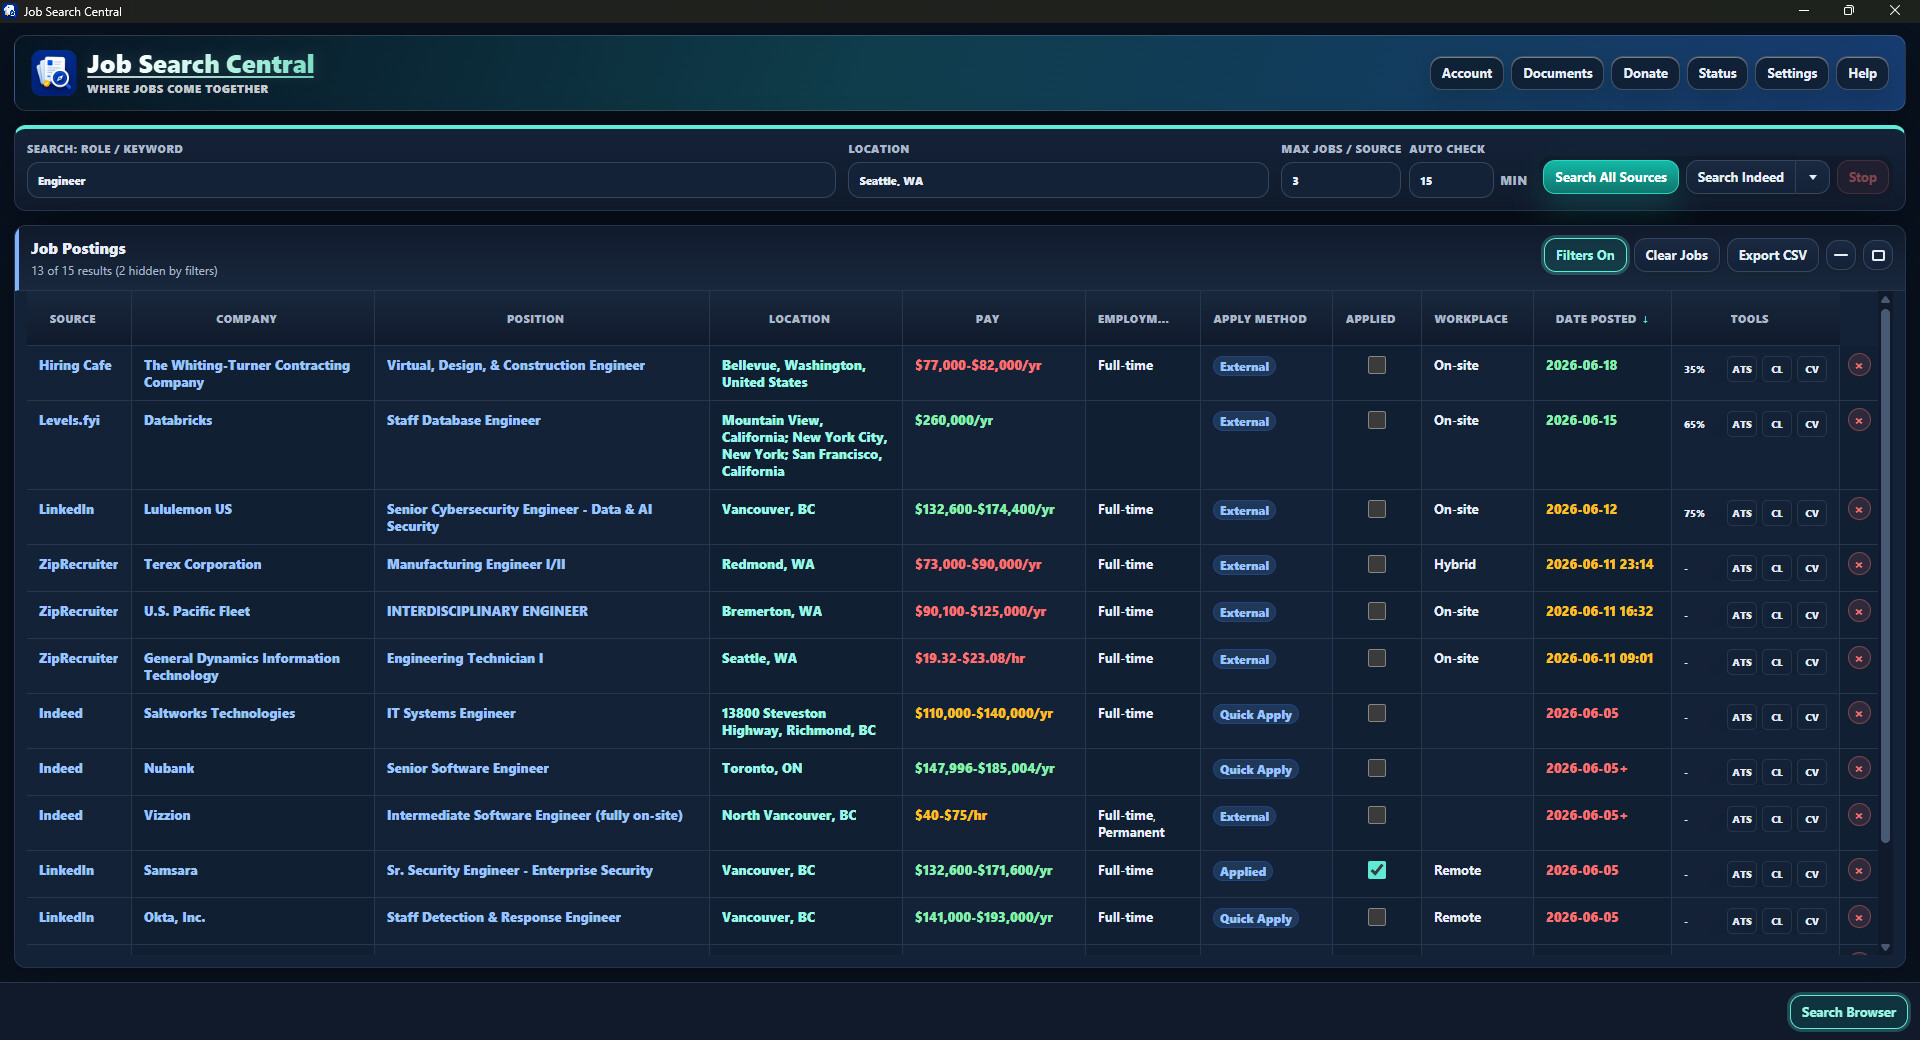
Task: Remove the Samsara job row
Action: click(1859, 871)
